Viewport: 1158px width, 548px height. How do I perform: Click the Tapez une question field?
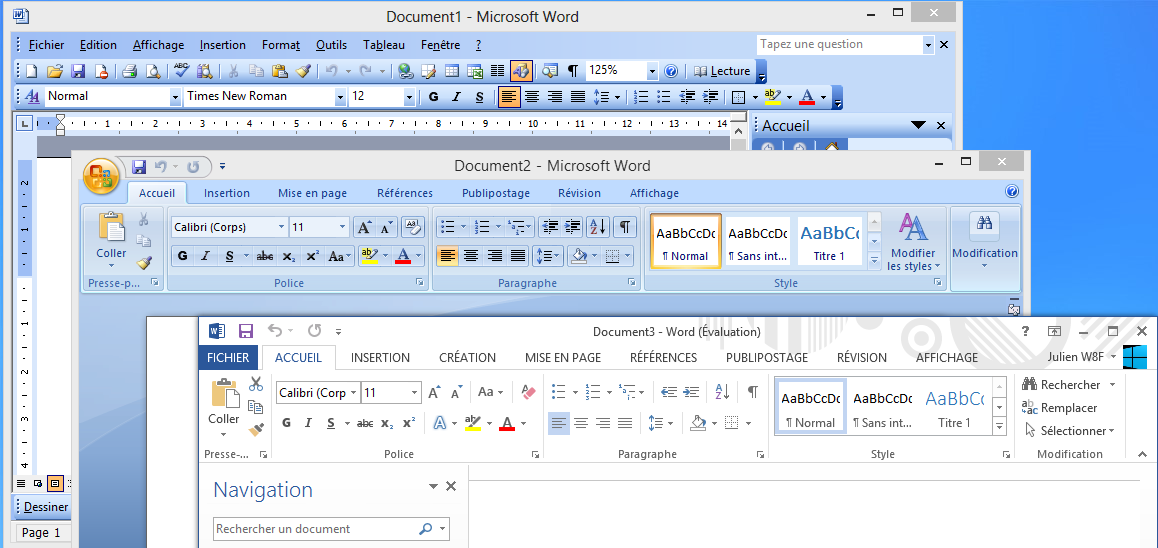[x=839, y=44]
